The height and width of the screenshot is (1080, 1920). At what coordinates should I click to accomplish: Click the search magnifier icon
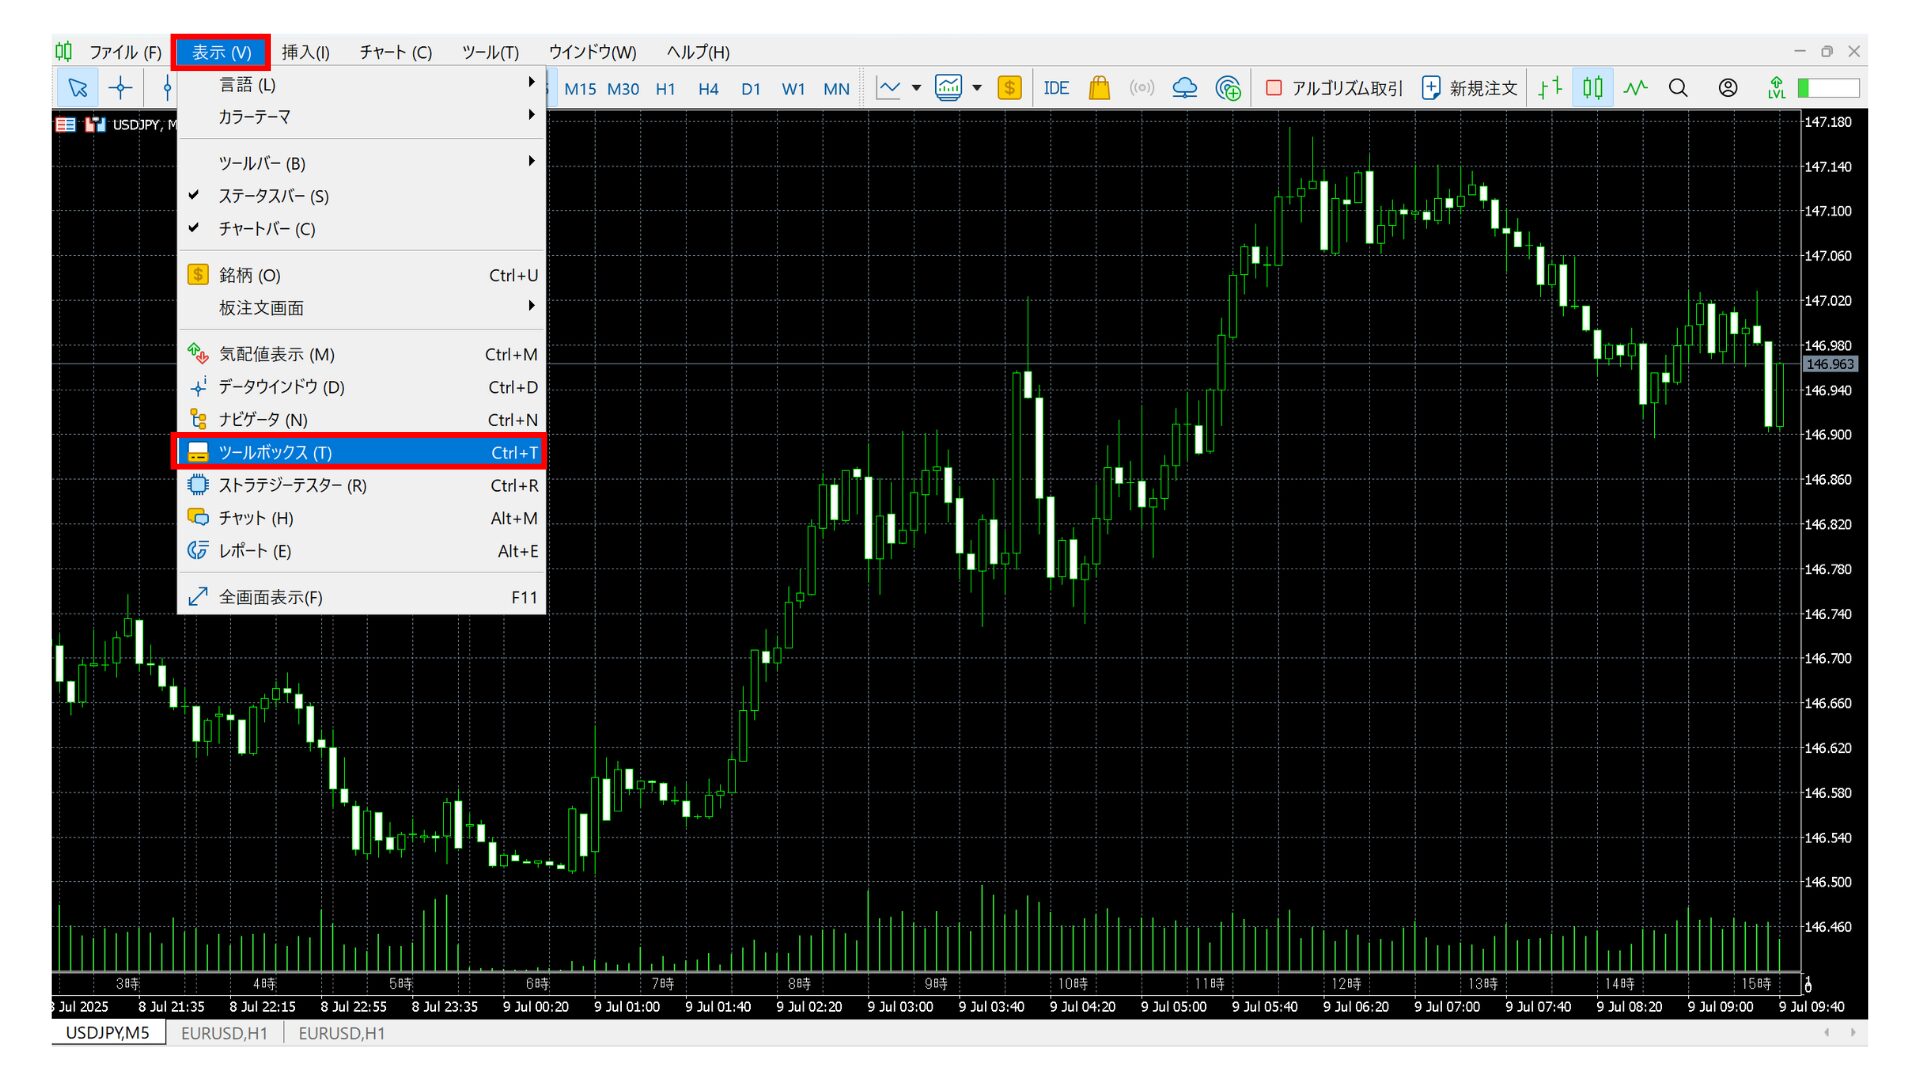(x=1678, y=88)
